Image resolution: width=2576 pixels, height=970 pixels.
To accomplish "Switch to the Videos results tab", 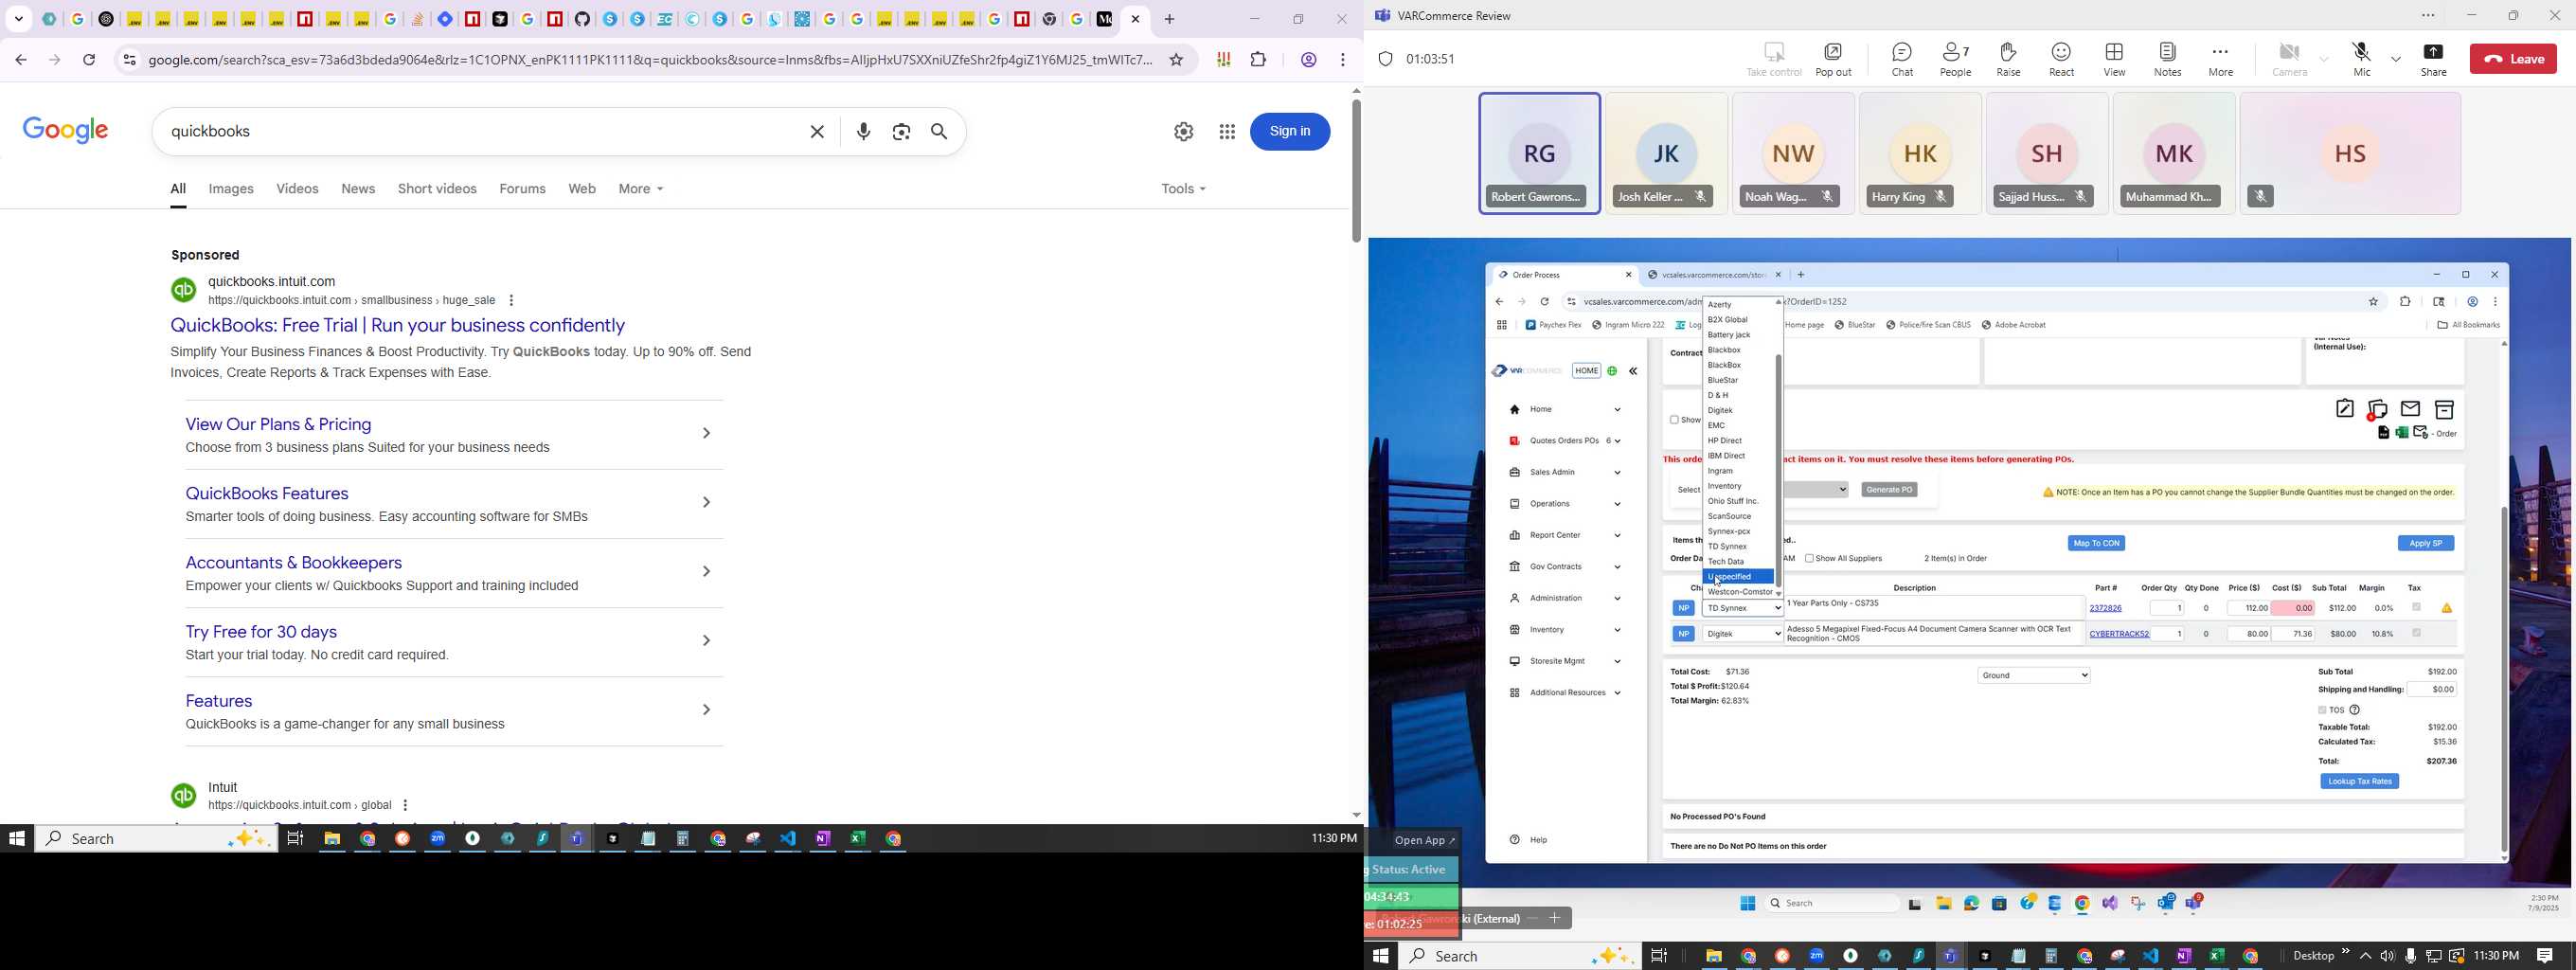I will [297, 189].
